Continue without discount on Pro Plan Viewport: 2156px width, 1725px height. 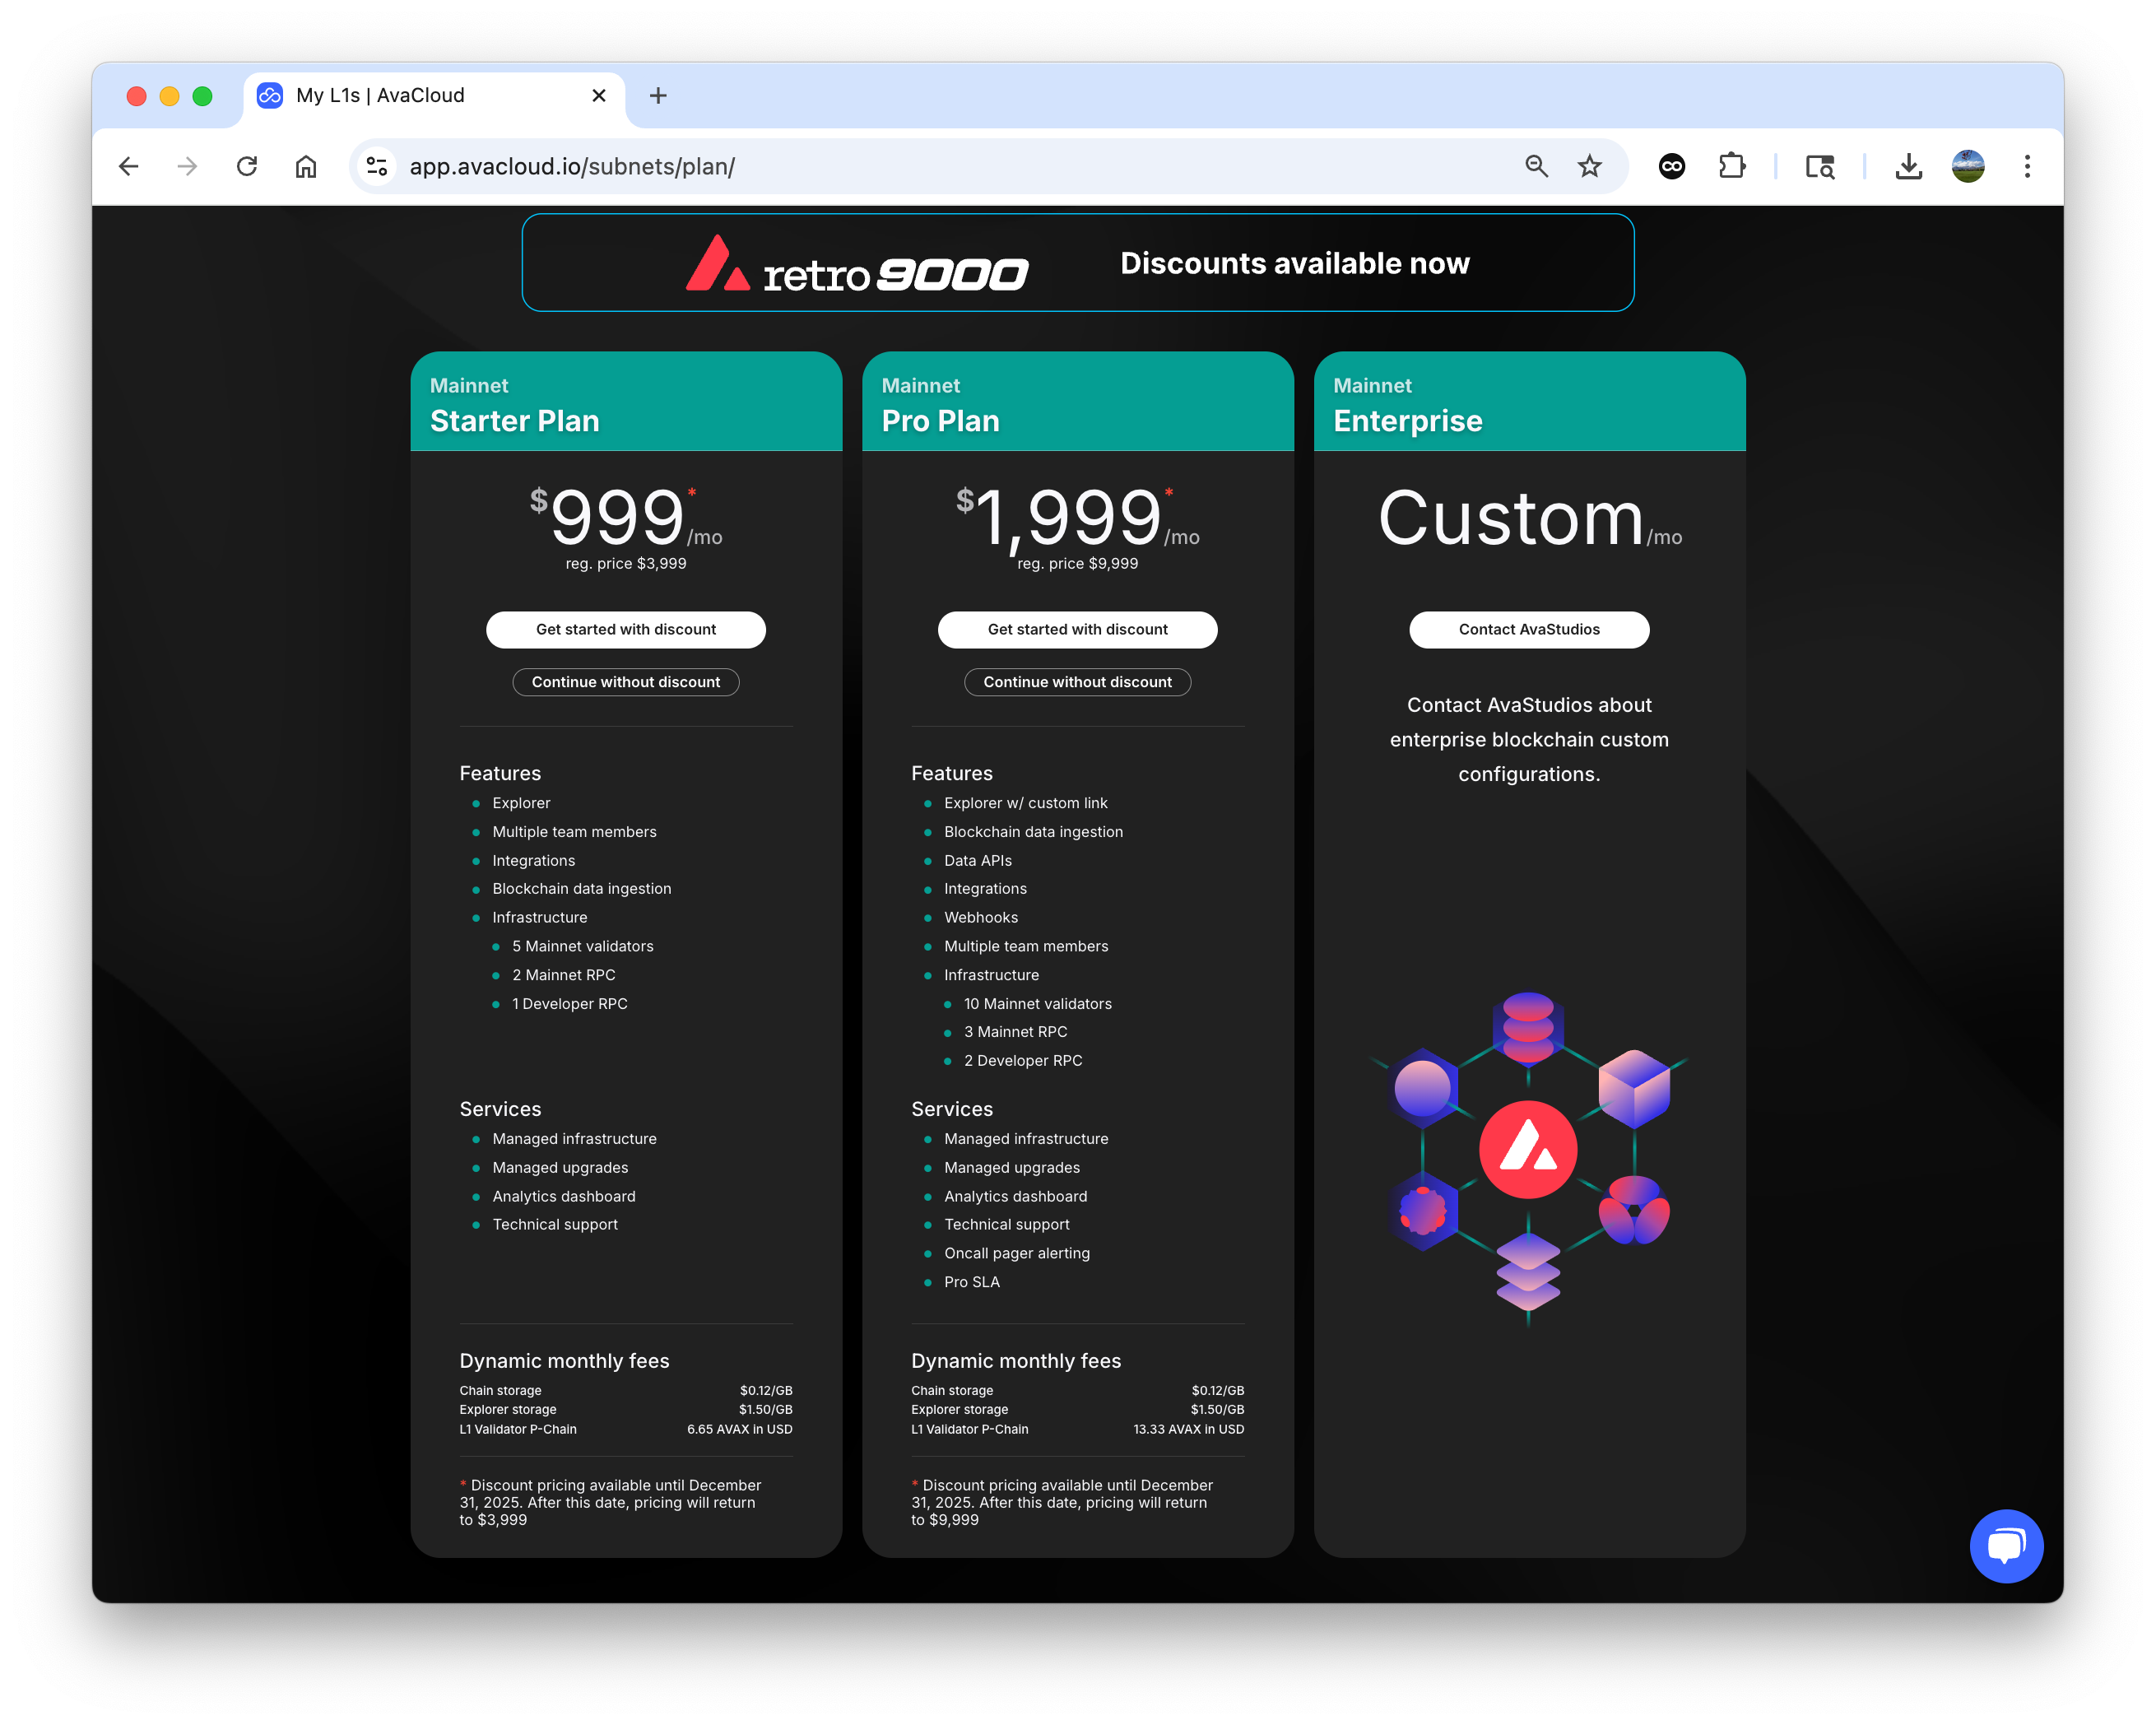point(1077,682)
